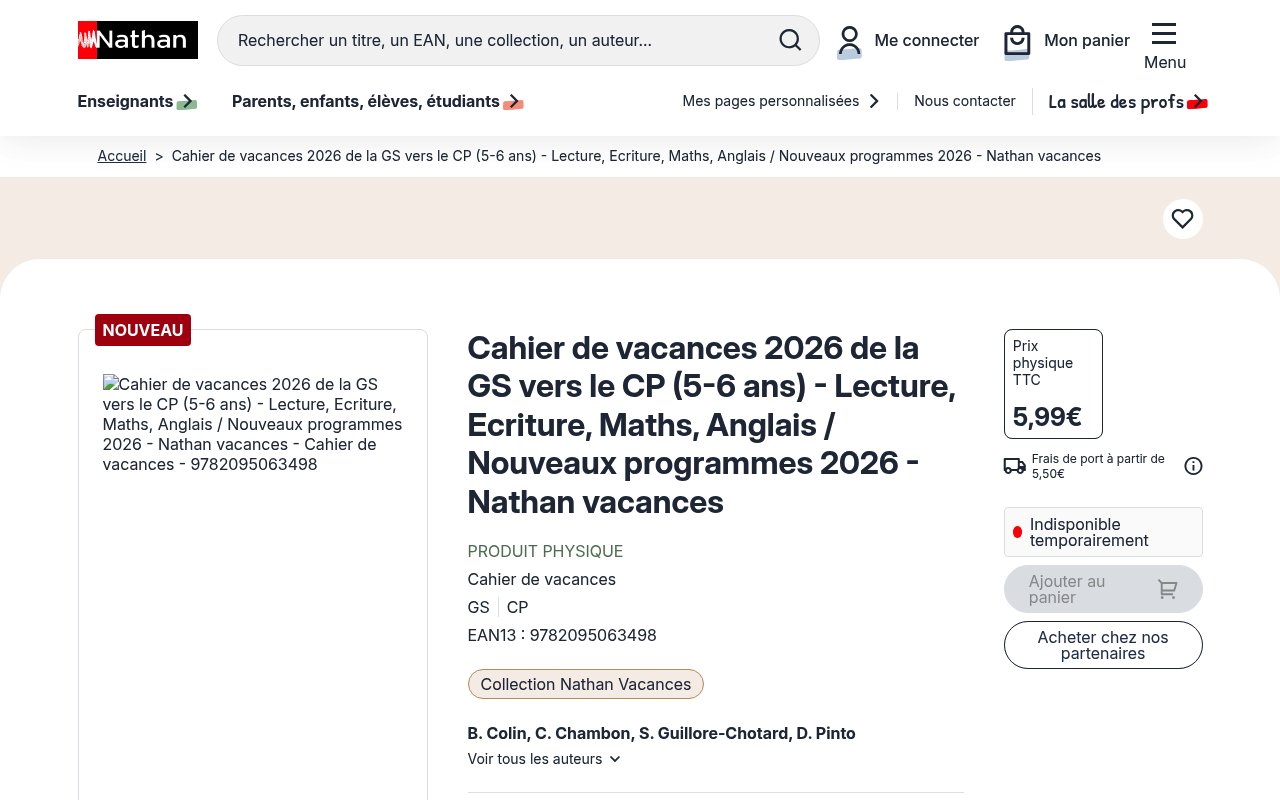Click the Ajouter au panier button
Image resolution: width=1280 pixels, height=800 pixels.
(1103, 589)
